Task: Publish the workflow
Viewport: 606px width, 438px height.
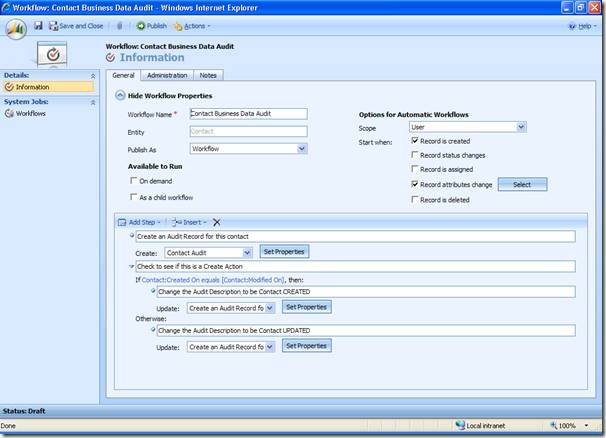Action: [x=152, y=25]
